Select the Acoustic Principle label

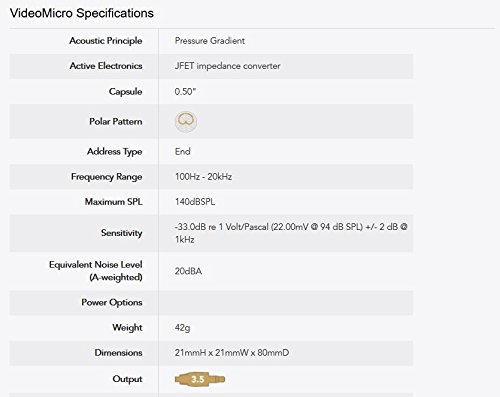click(106, 41)
